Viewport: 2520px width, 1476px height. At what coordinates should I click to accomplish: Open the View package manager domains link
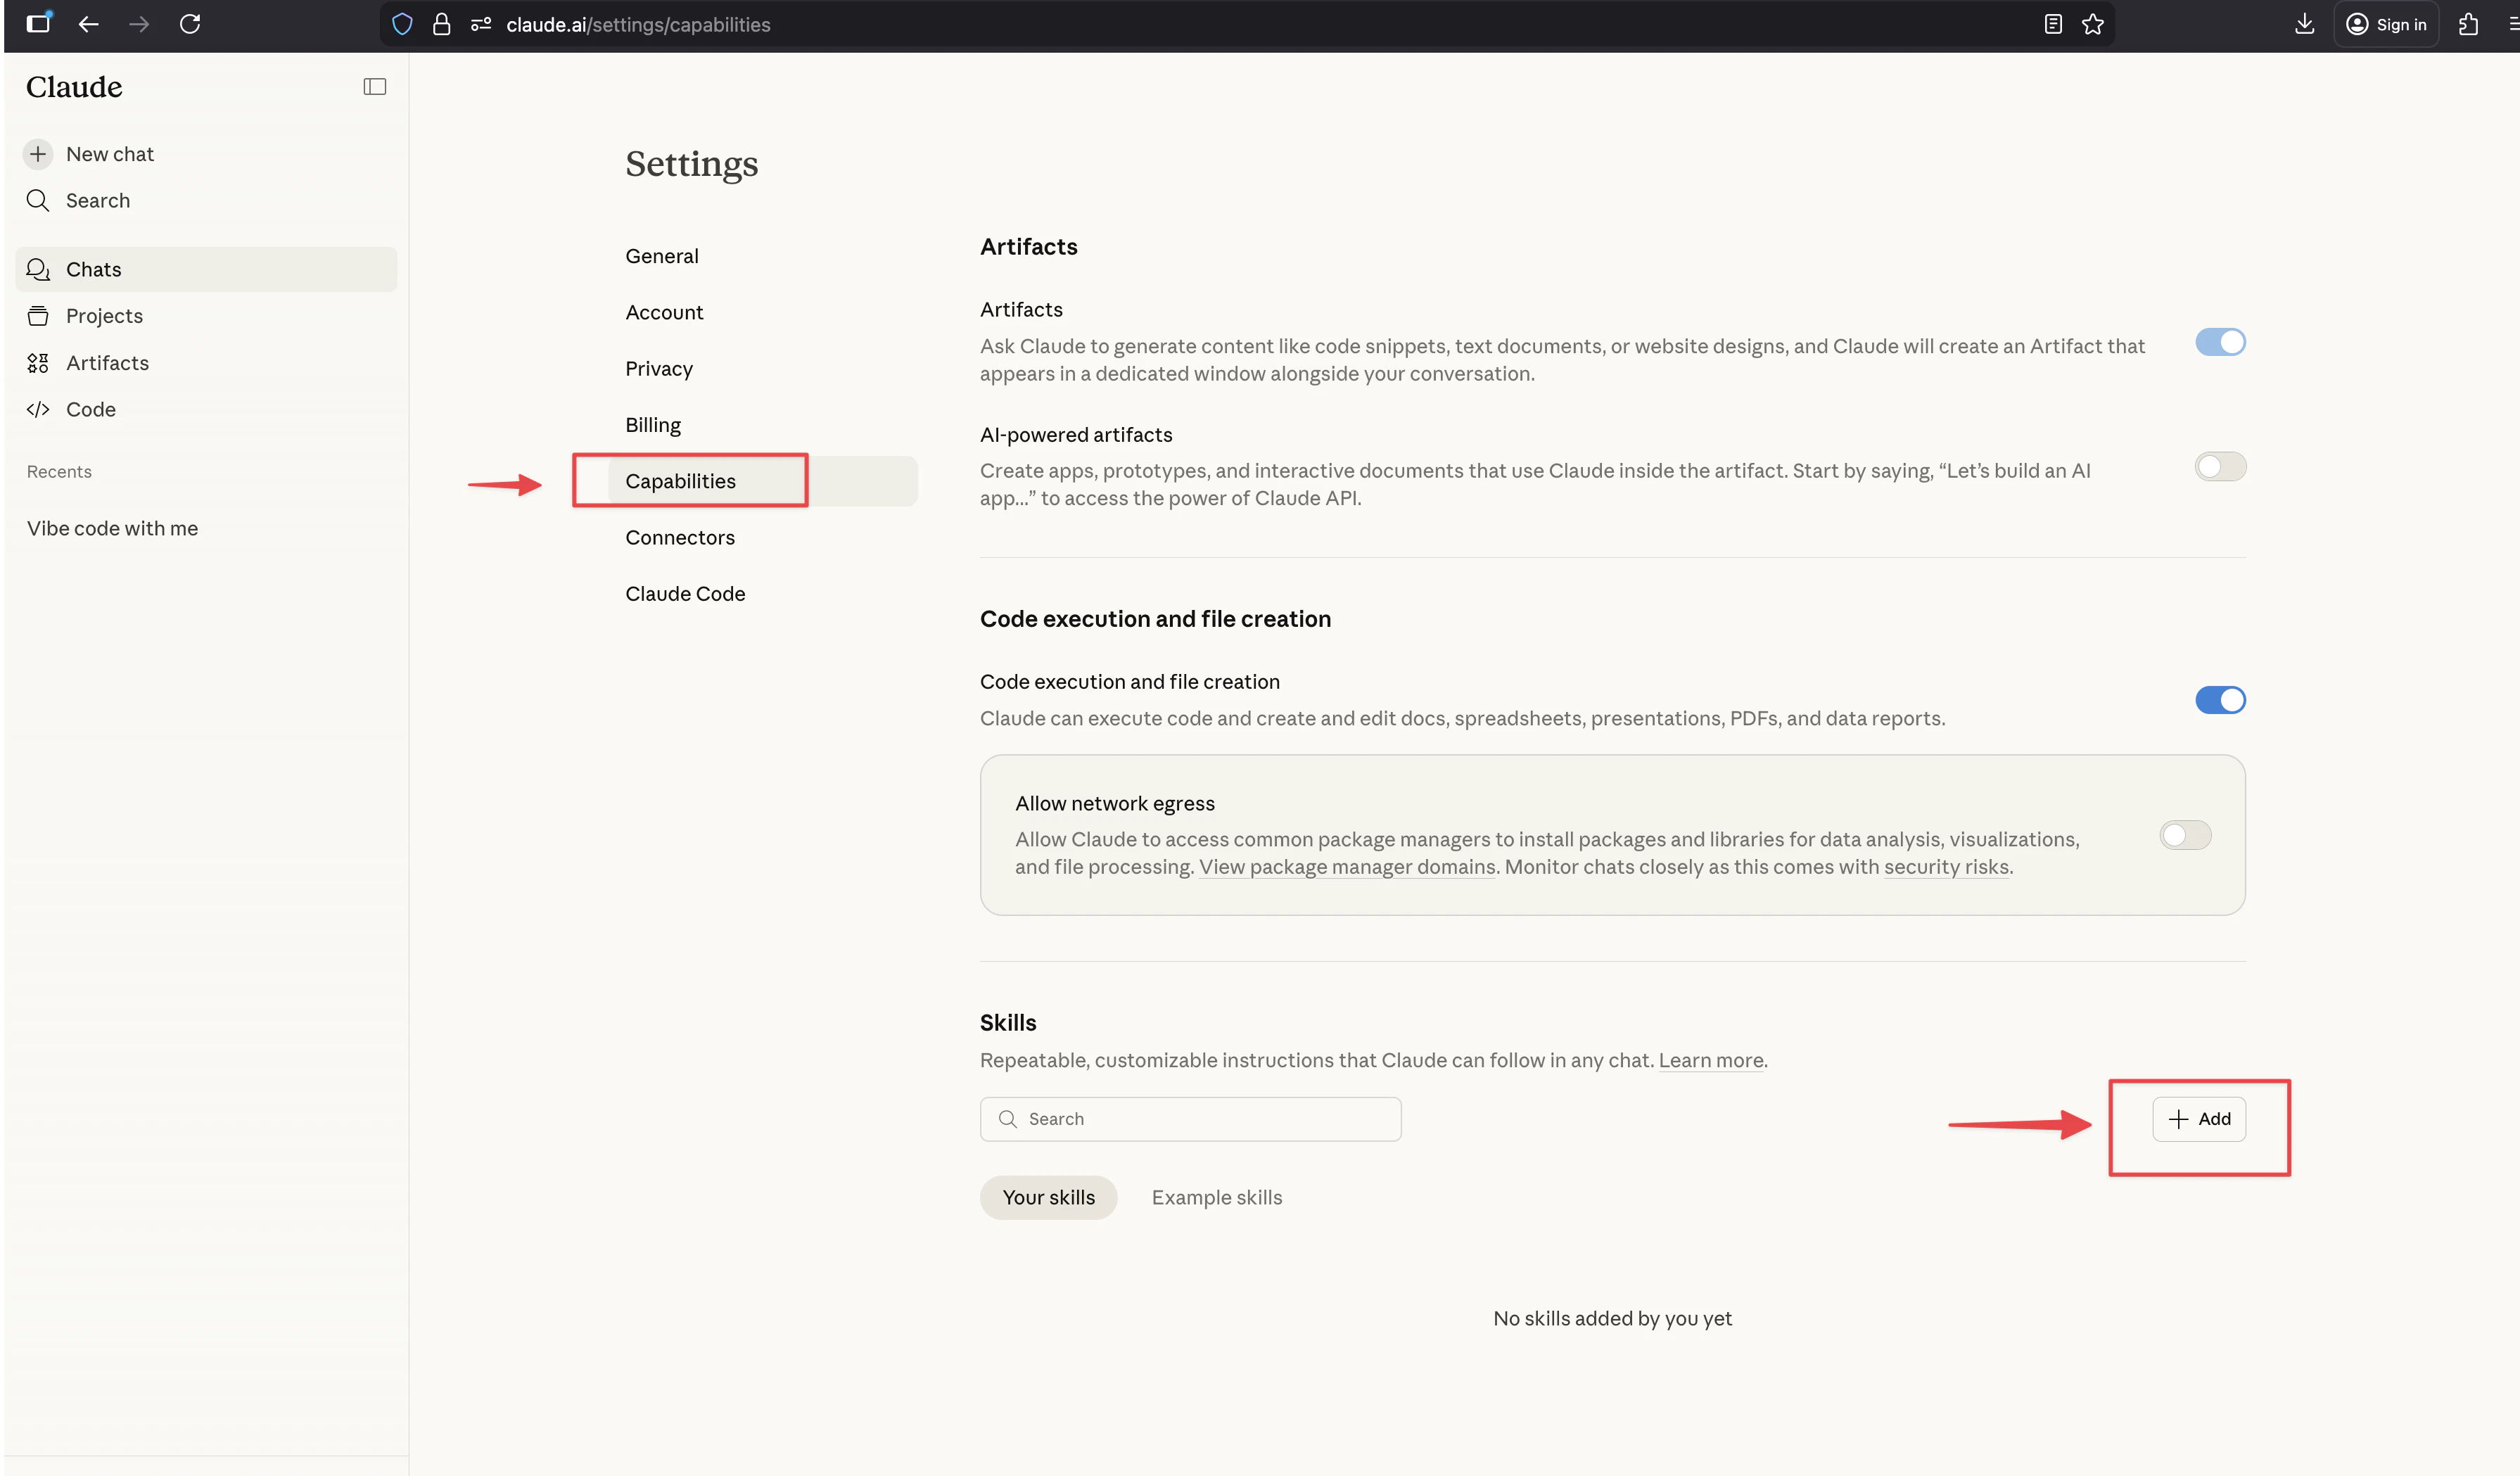(x=1347, y=867)
